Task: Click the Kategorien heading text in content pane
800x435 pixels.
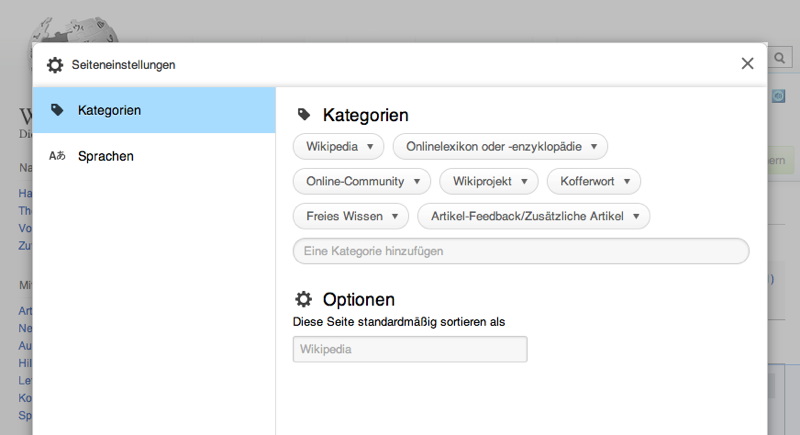Action: (365, 115)
